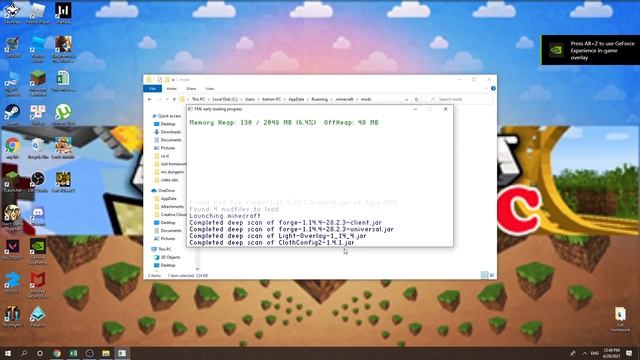Open the Share ribbon tab
Image resolution: width=640 pixels, height=360 pixels.
(x=191, y=89)
